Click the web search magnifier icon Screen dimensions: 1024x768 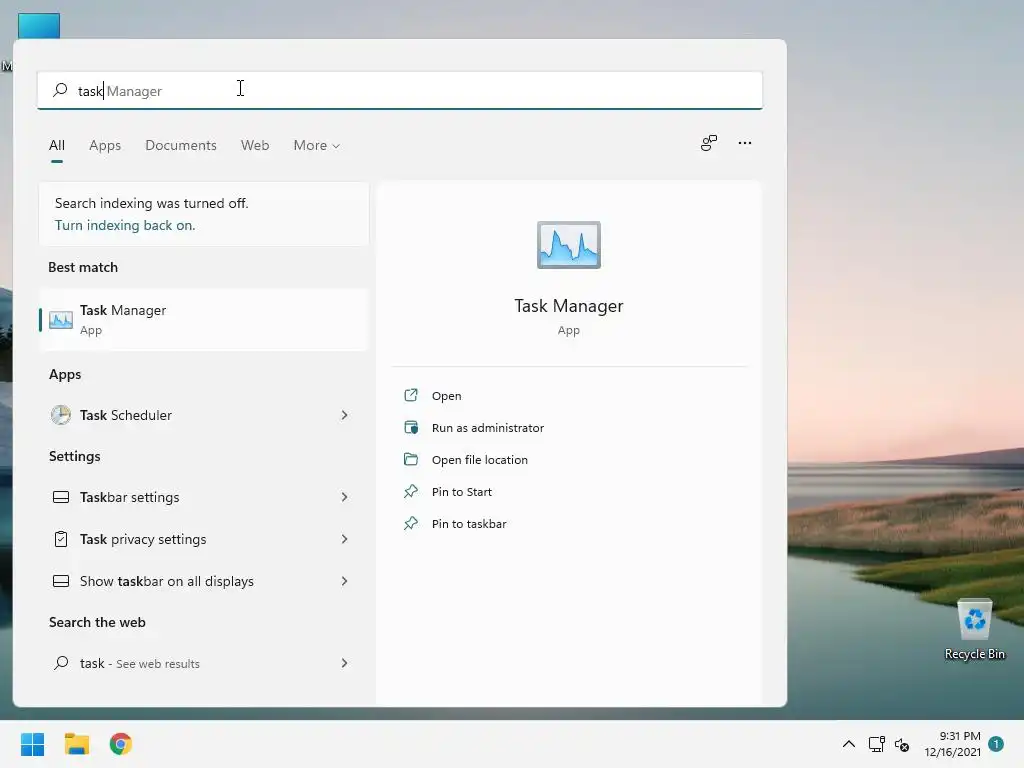(61, 663)
